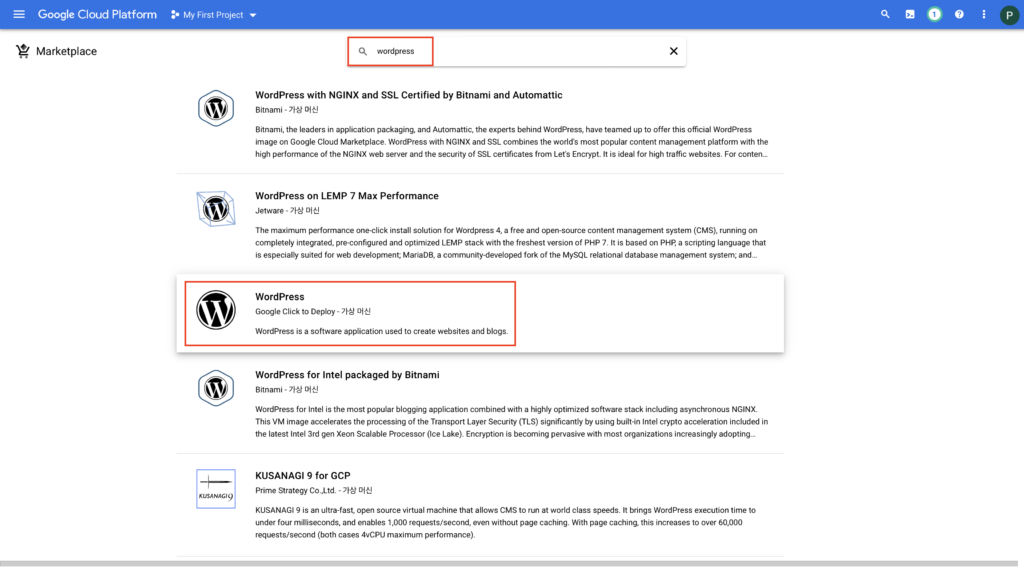Click the KUSANAGI 9 ultra-fast description text
This screenshot has width=1024, height=567.
(505, 523)
